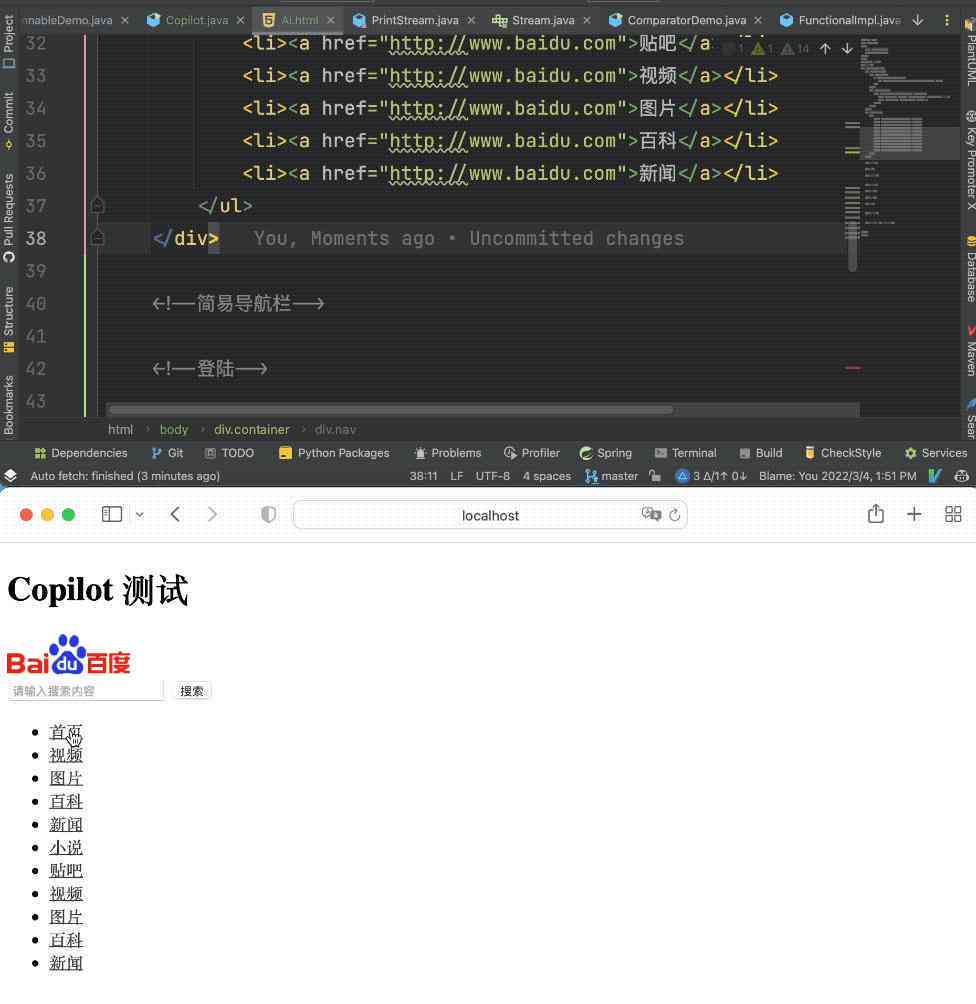Select div.container in the breadcrumb bar

[252, 430]
